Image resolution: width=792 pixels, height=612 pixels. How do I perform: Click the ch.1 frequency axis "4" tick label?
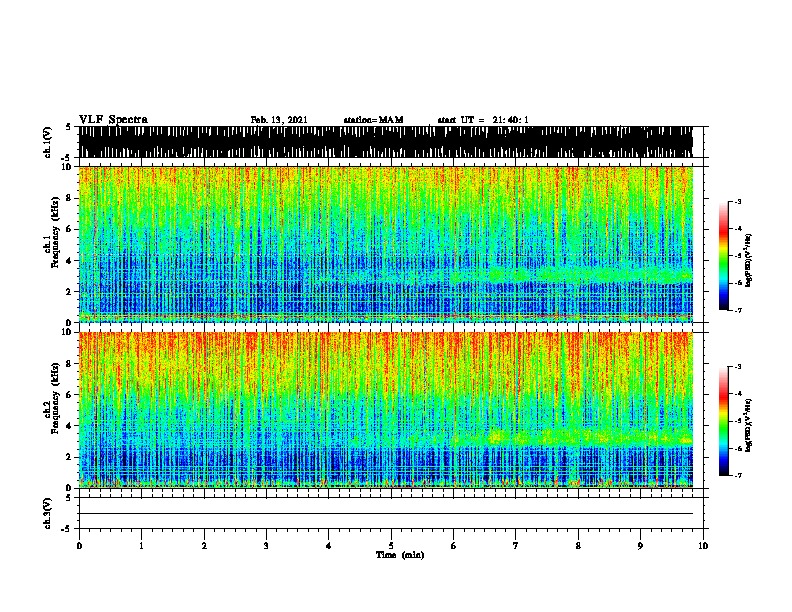[x=70, y=261]
